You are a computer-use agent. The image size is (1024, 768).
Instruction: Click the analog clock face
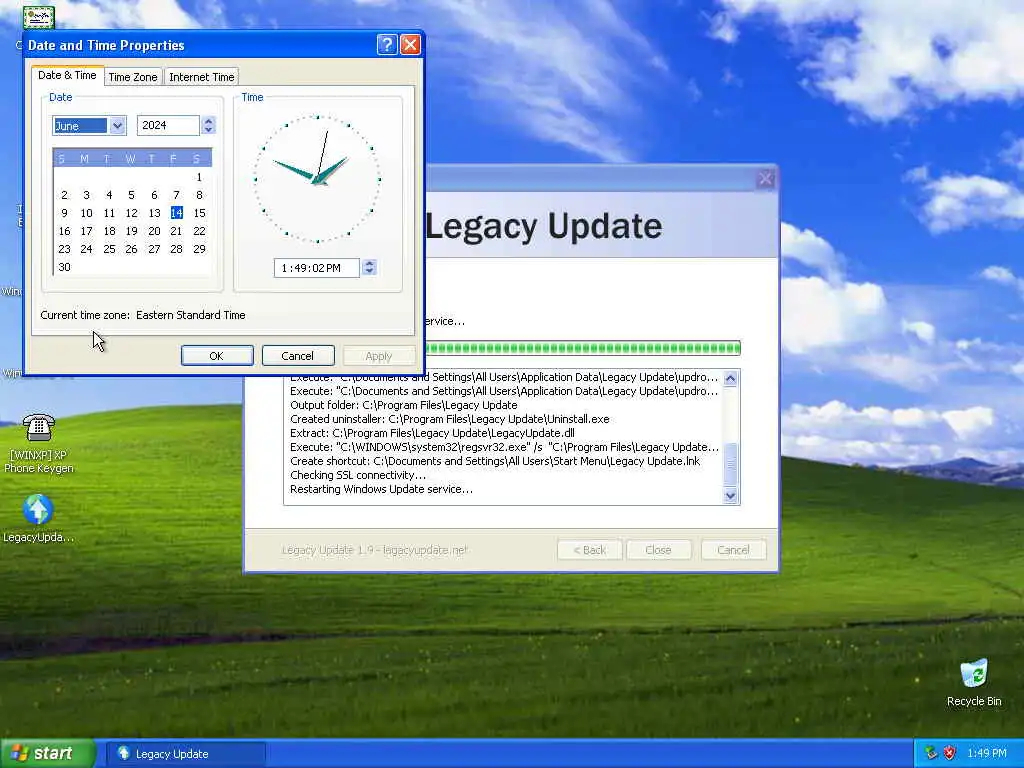(317, 179)
